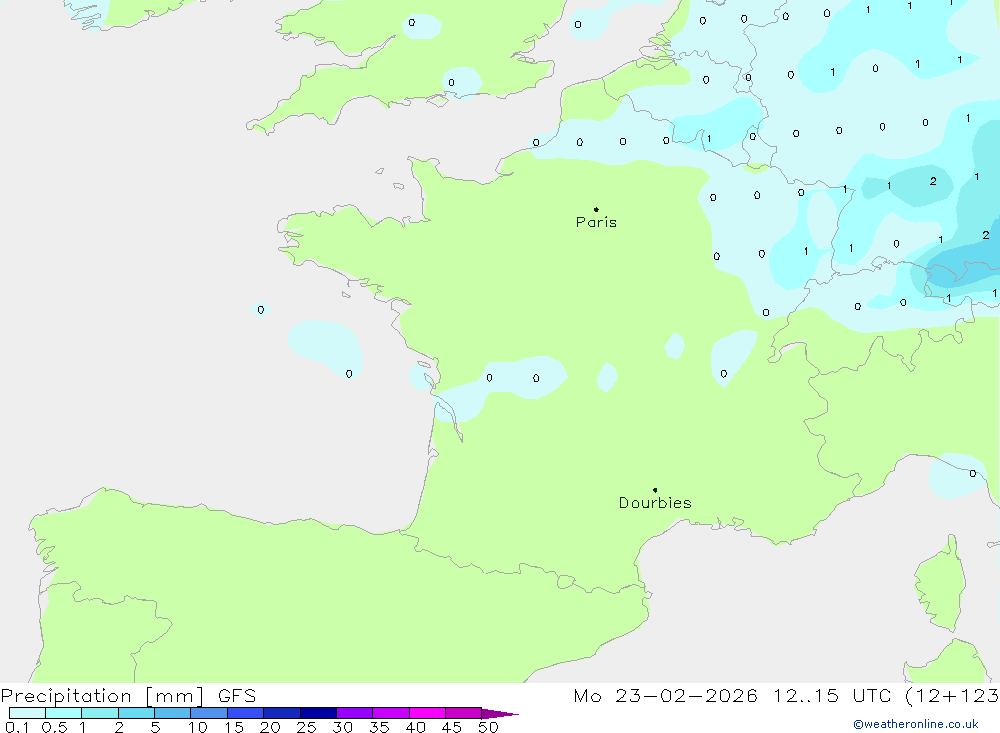This screenshot has width=1000, height=733.
Task: Click the 0.5 legend scale number
Action: coord(54,727)
